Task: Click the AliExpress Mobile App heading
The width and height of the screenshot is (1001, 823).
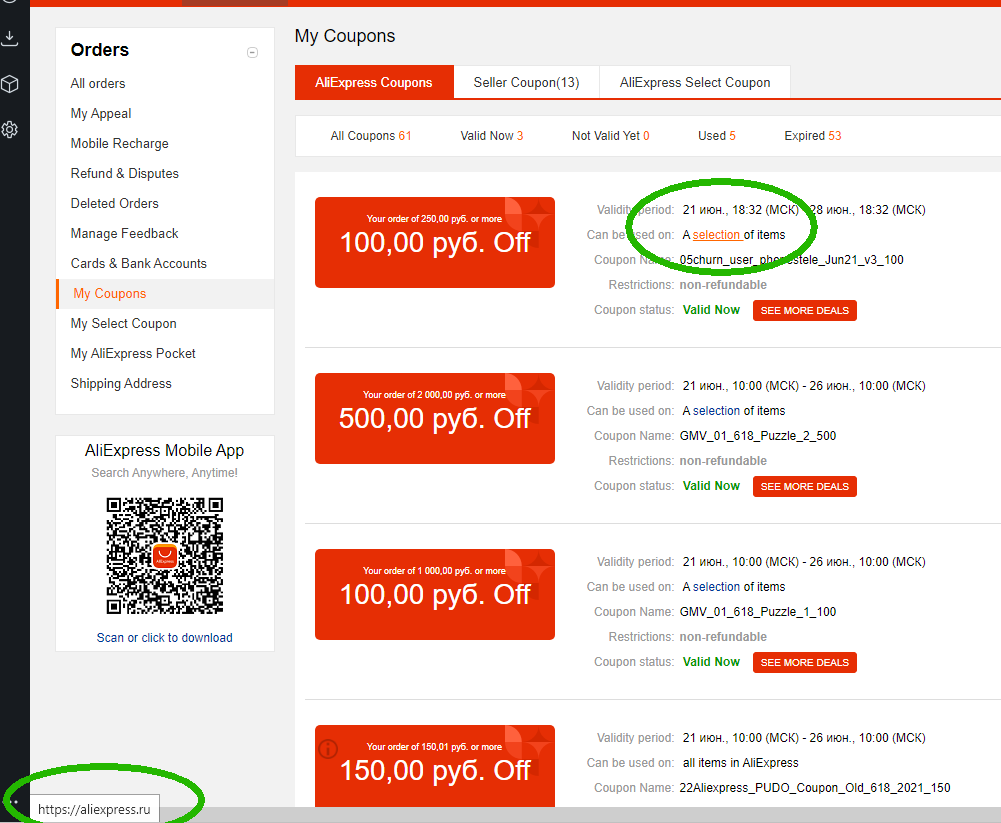Action: (165, 451)
